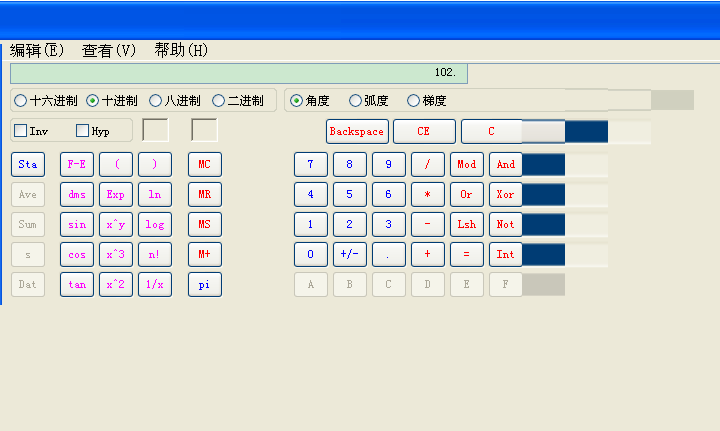
Task: Open the Sta statistics button
Action: click(x=28, y=164)
